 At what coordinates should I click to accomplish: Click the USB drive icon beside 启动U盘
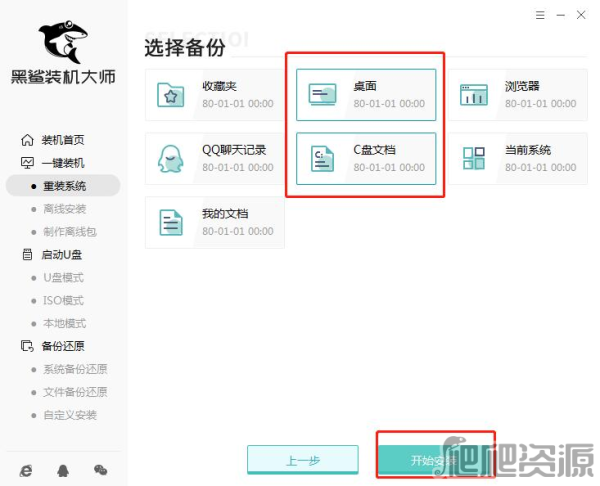tap(27, 255)
